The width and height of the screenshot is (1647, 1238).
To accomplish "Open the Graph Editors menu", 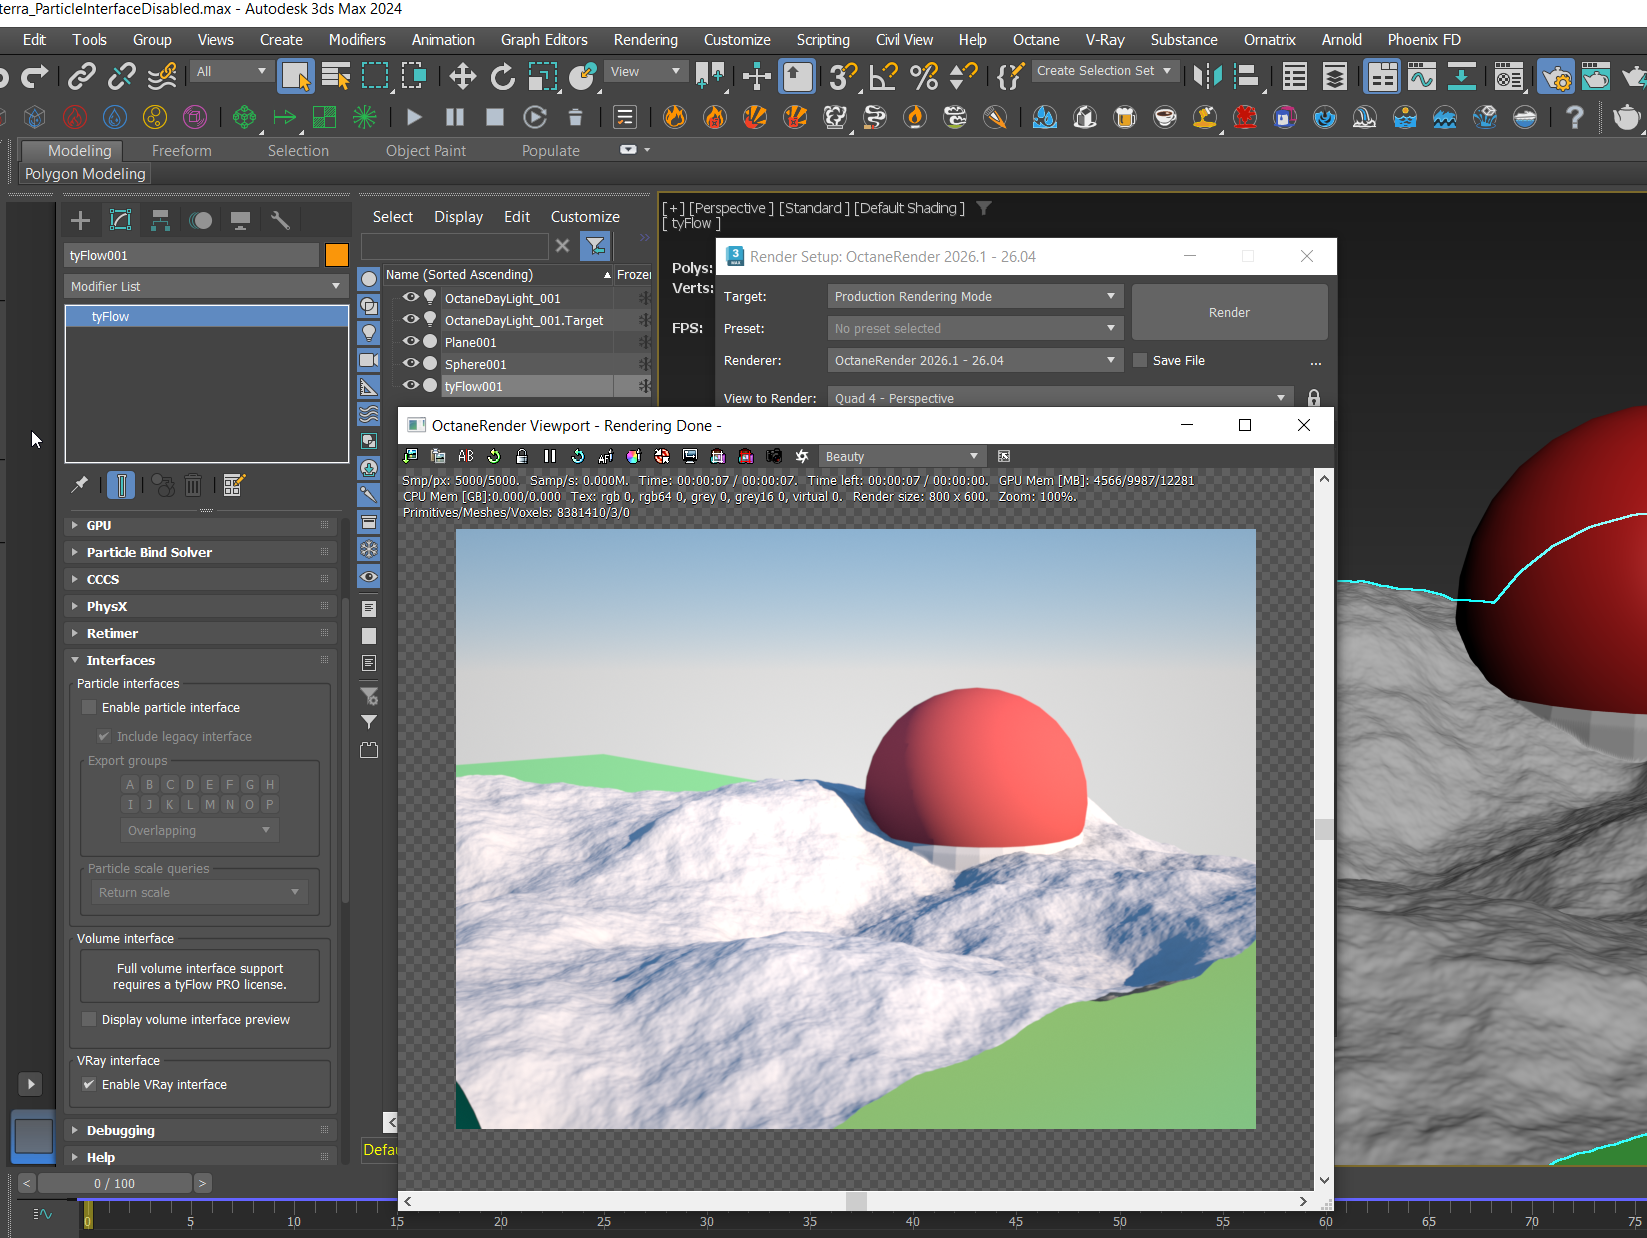I will click(544, 40).
